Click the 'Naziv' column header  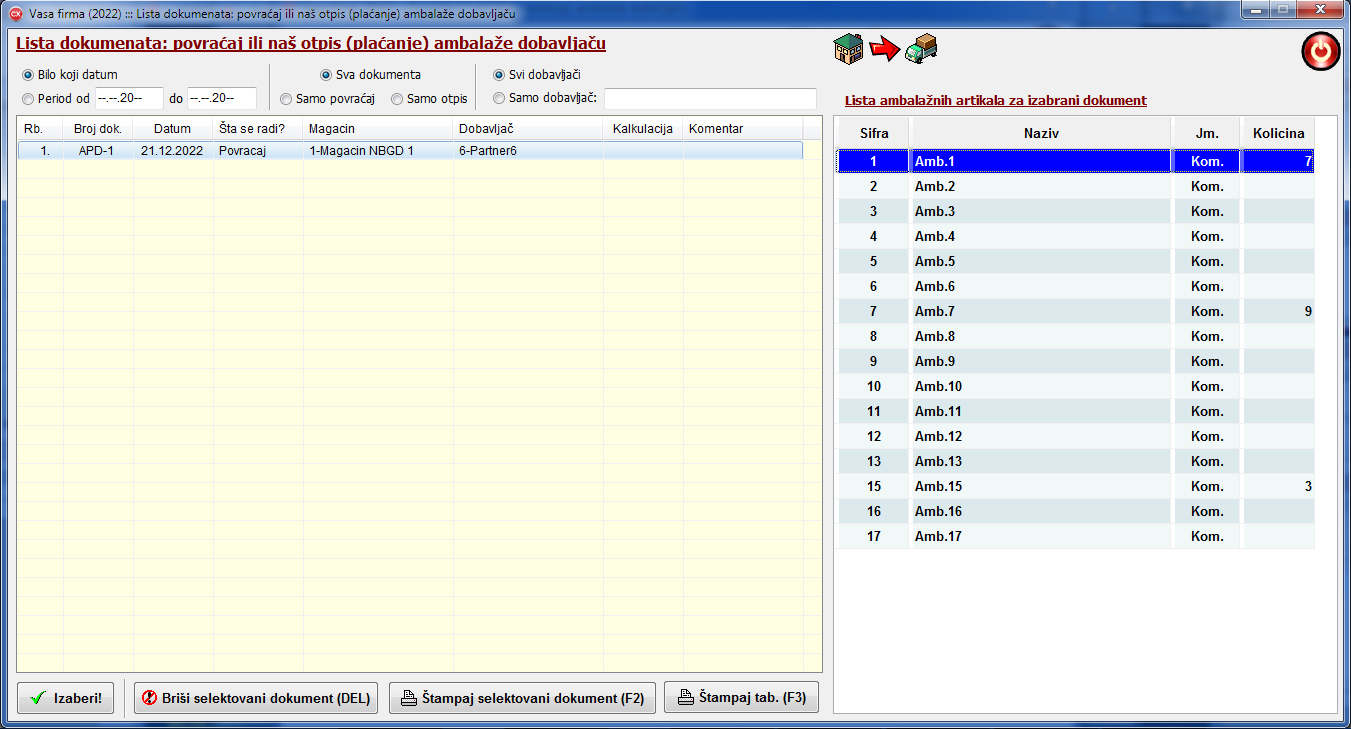coord(1041,133)
